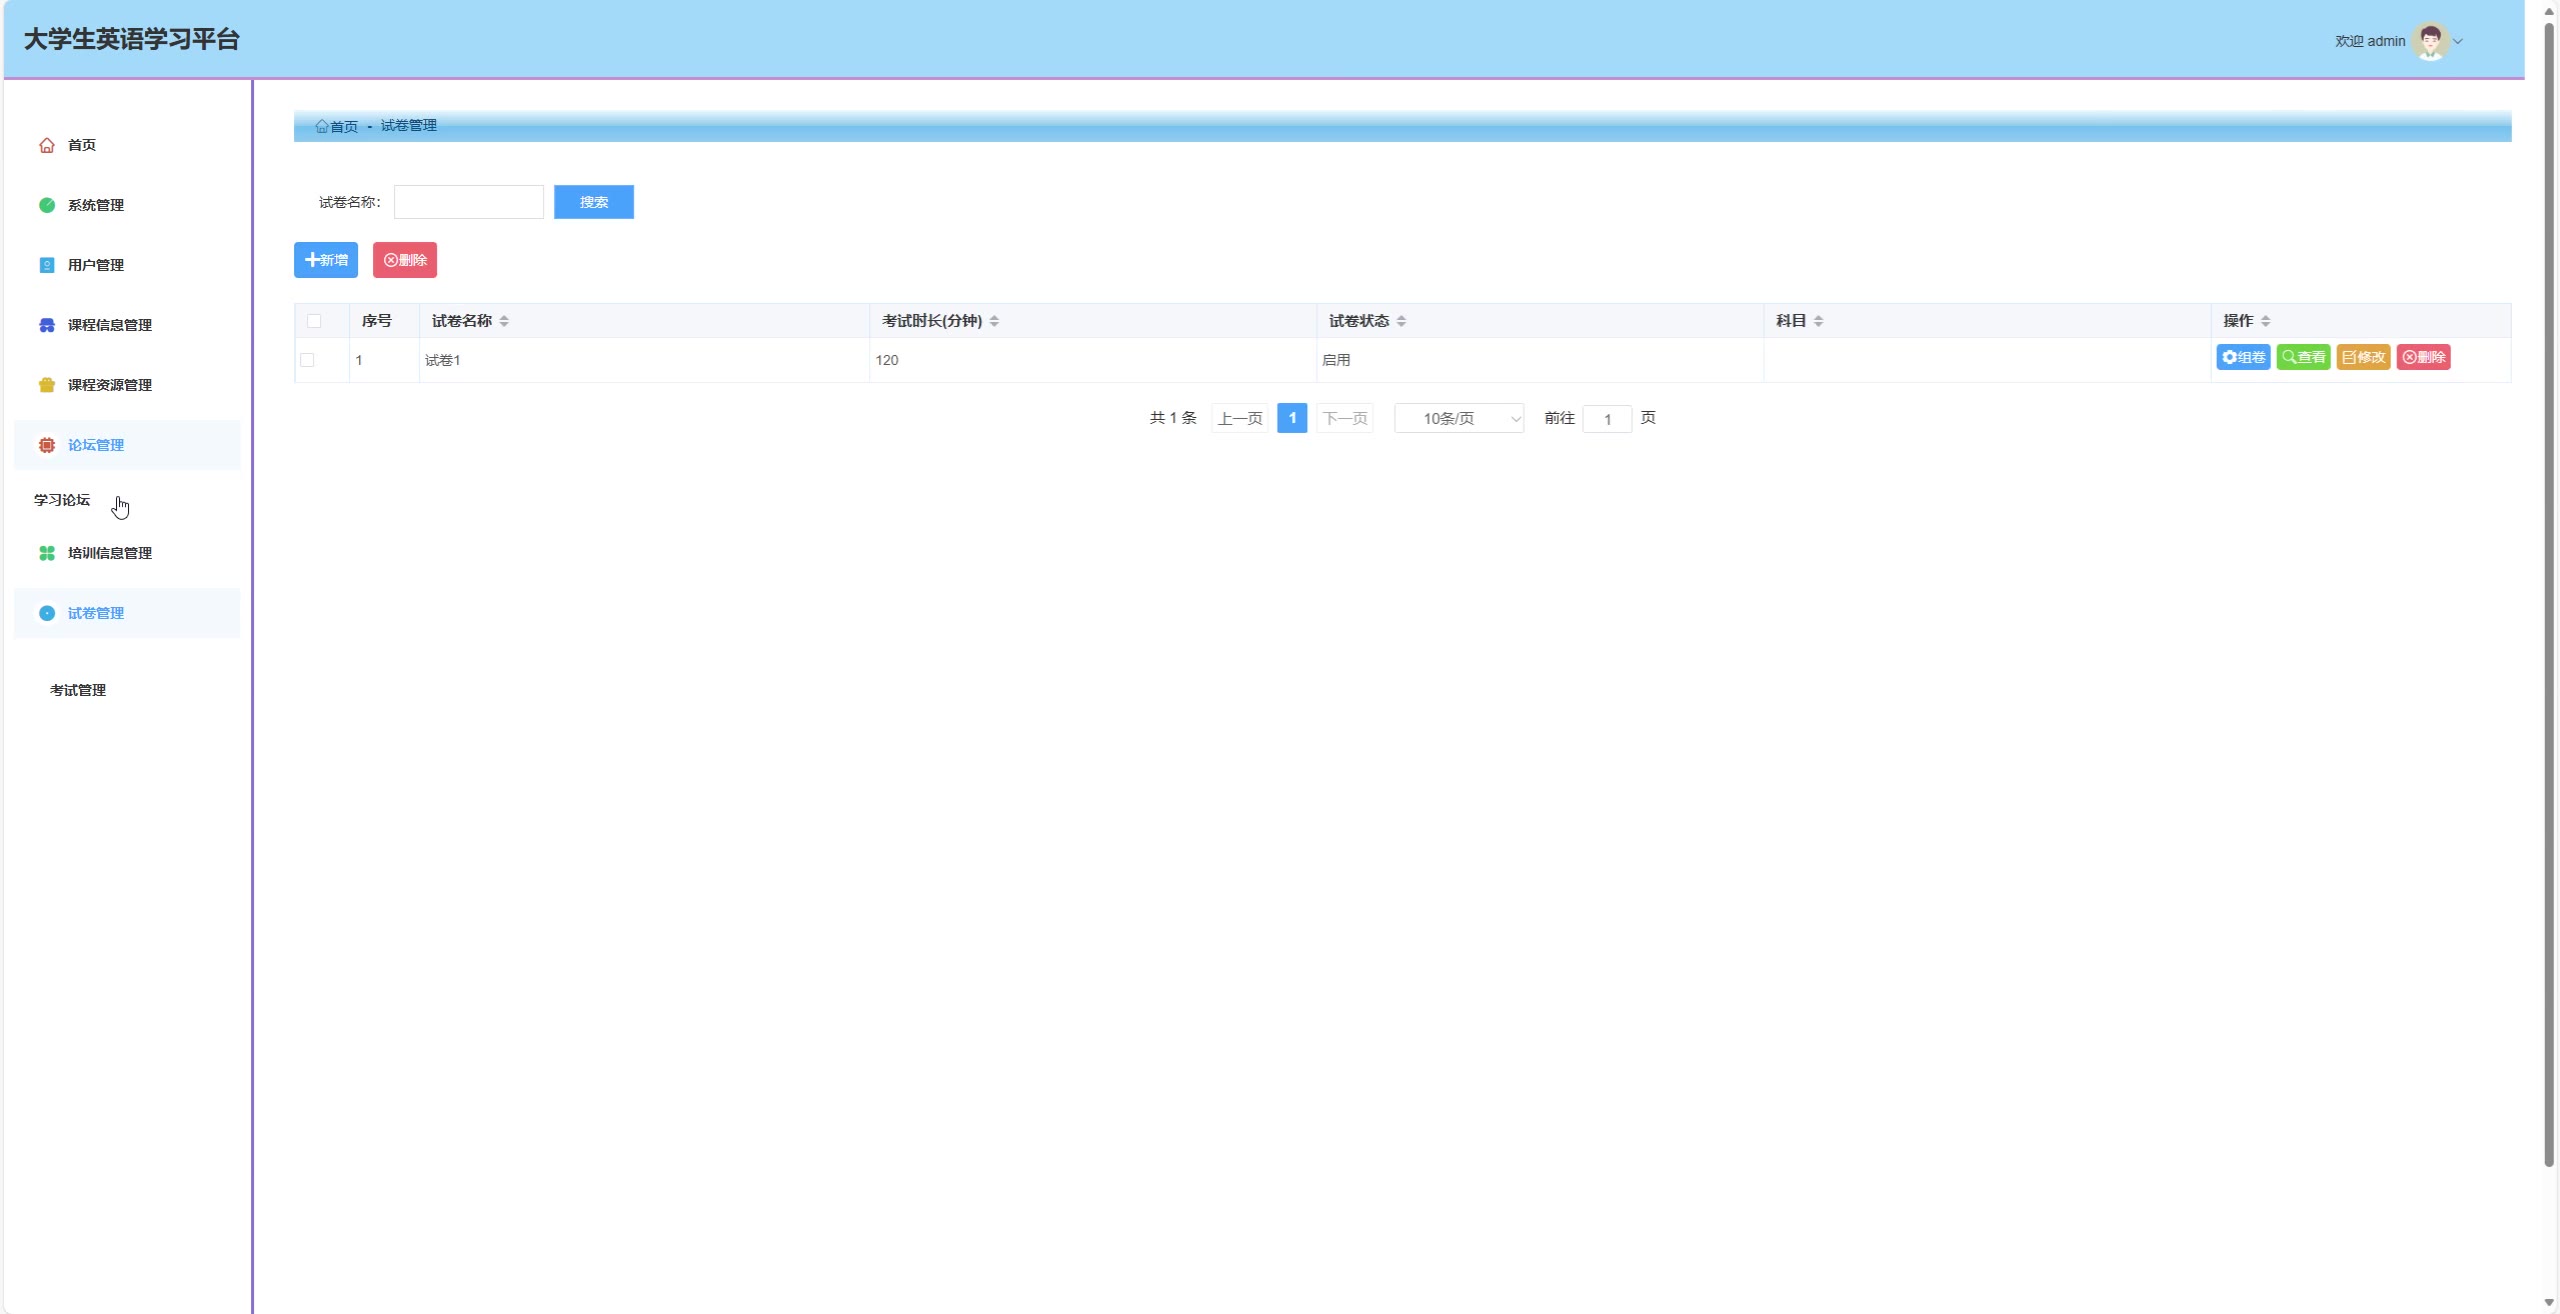
Task: Sort by 考试时长 column arrows
Action: 994,321
